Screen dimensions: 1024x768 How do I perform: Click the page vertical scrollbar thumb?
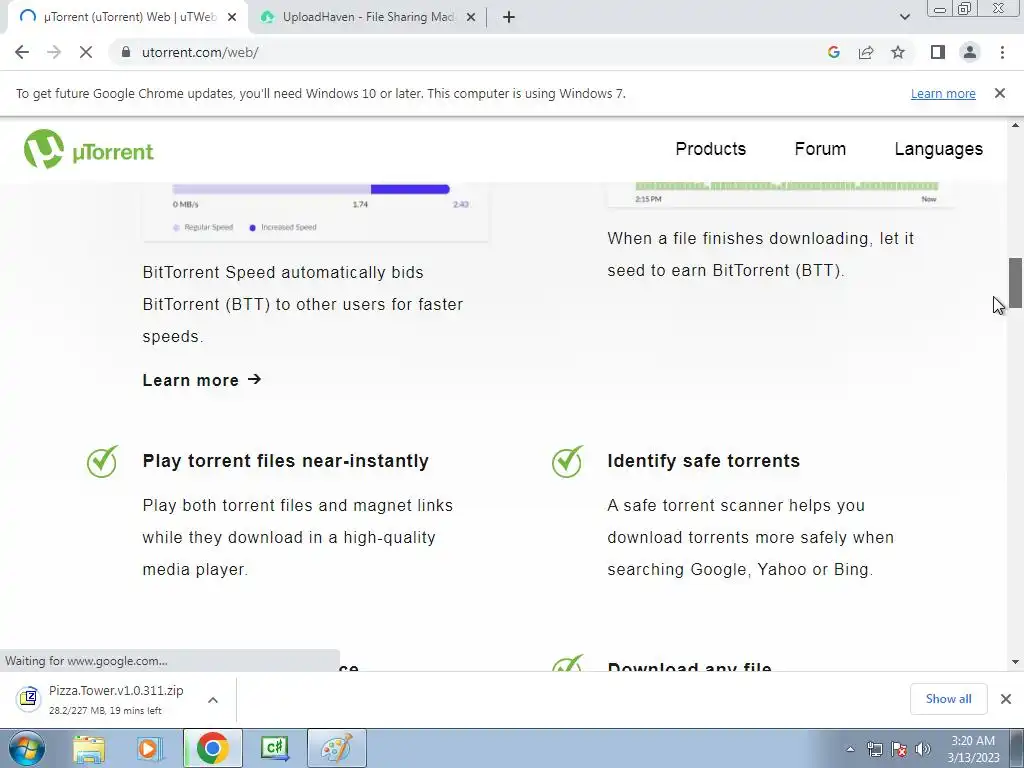(1015, 283)
